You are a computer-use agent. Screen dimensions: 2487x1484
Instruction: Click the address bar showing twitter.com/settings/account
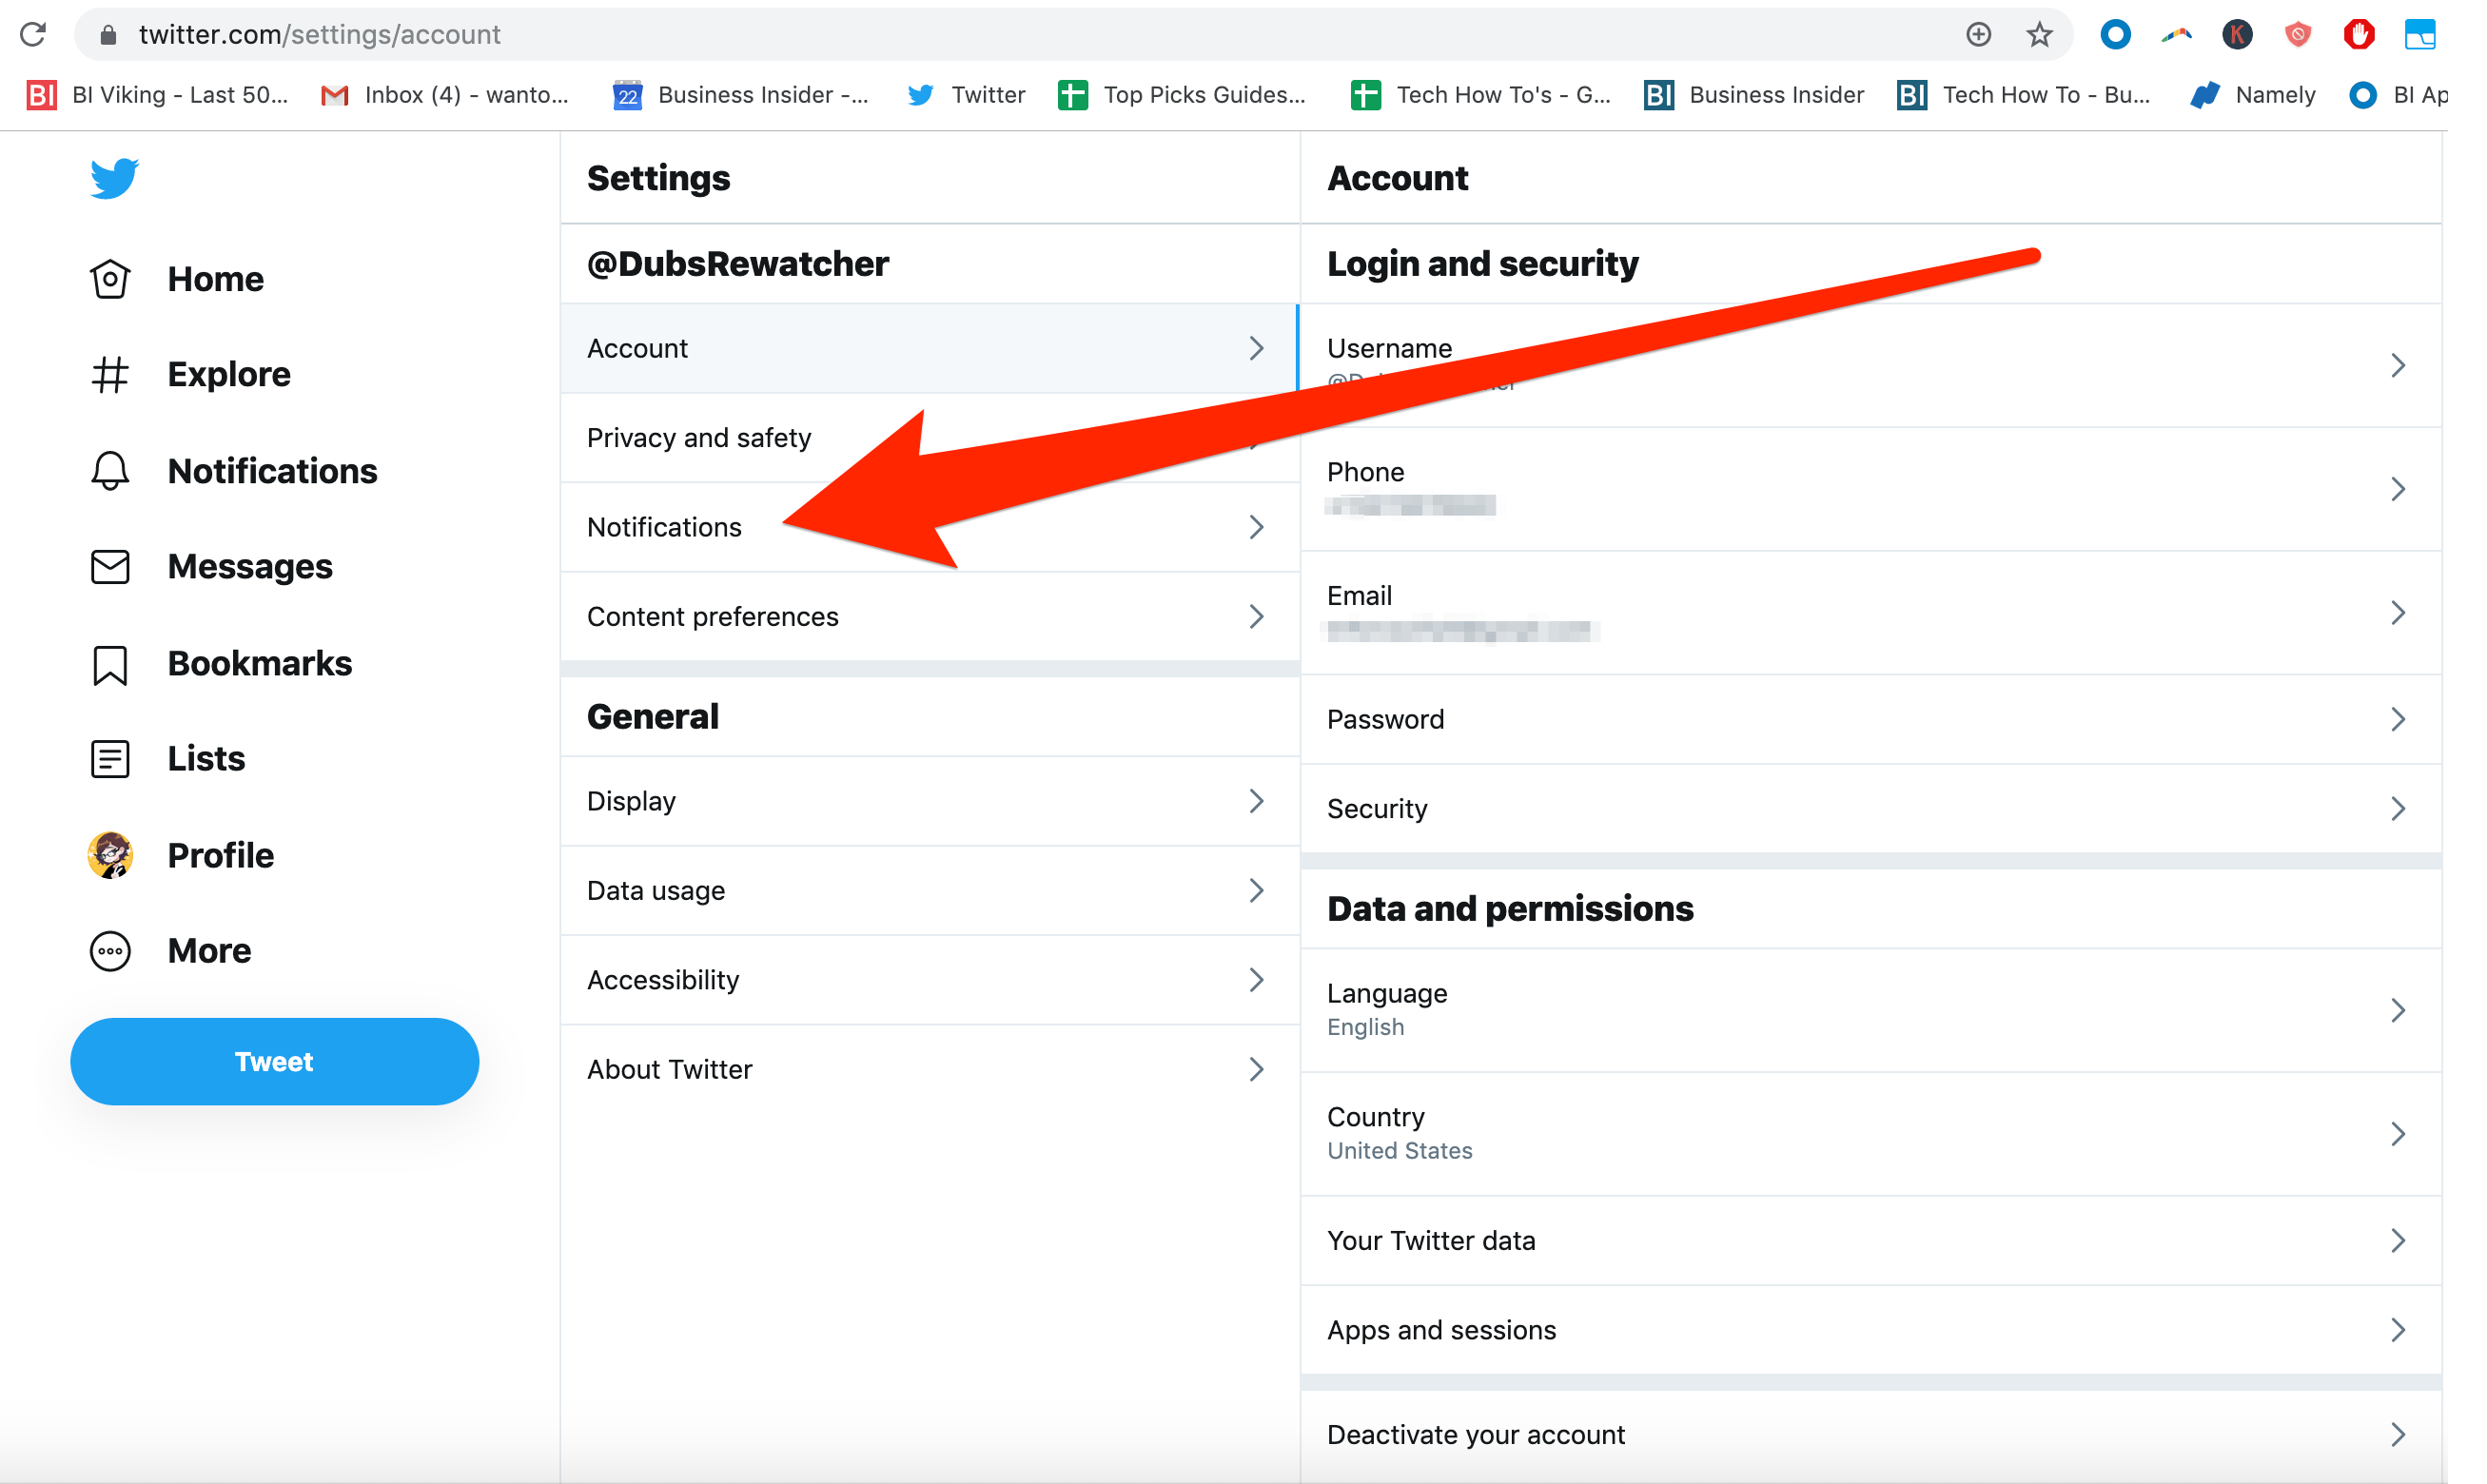pos(320,34)
